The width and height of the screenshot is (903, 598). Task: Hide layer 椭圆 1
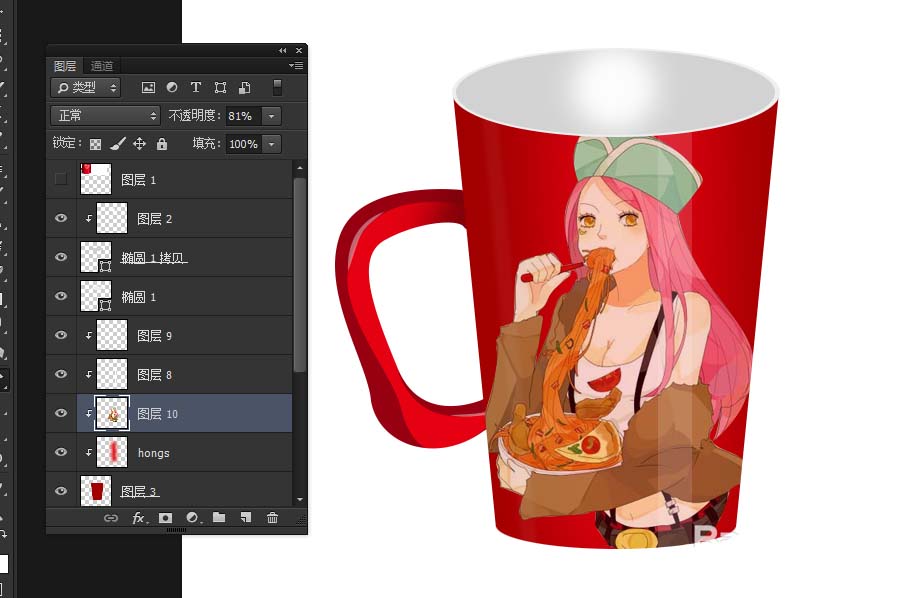(61, 296)
